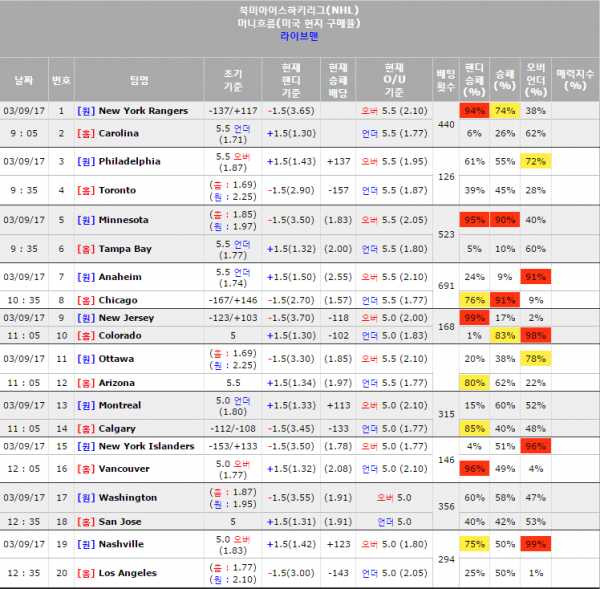Screen dimensions: 600x589
Task: Click the yellow 72% cell for Philadelphia
Action: coord(535,162)
